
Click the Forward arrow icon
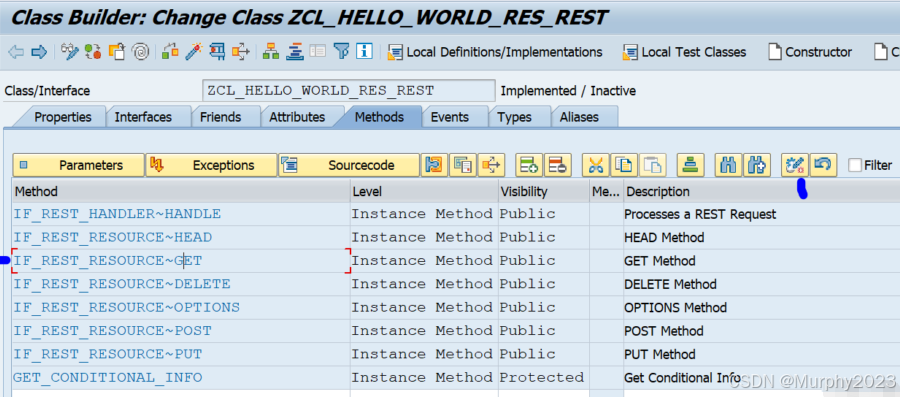[x=38, y=52]
